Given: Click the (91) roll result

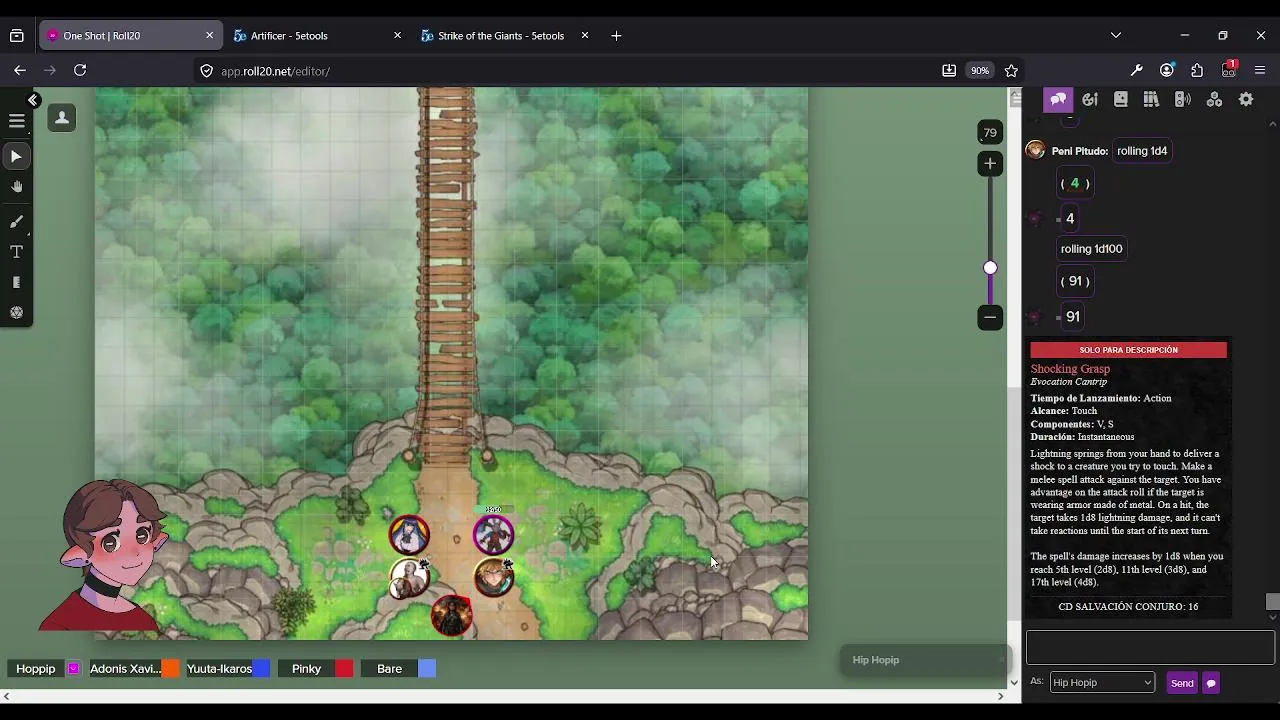Looking at the screenshot, I should tap(1075, 281).
